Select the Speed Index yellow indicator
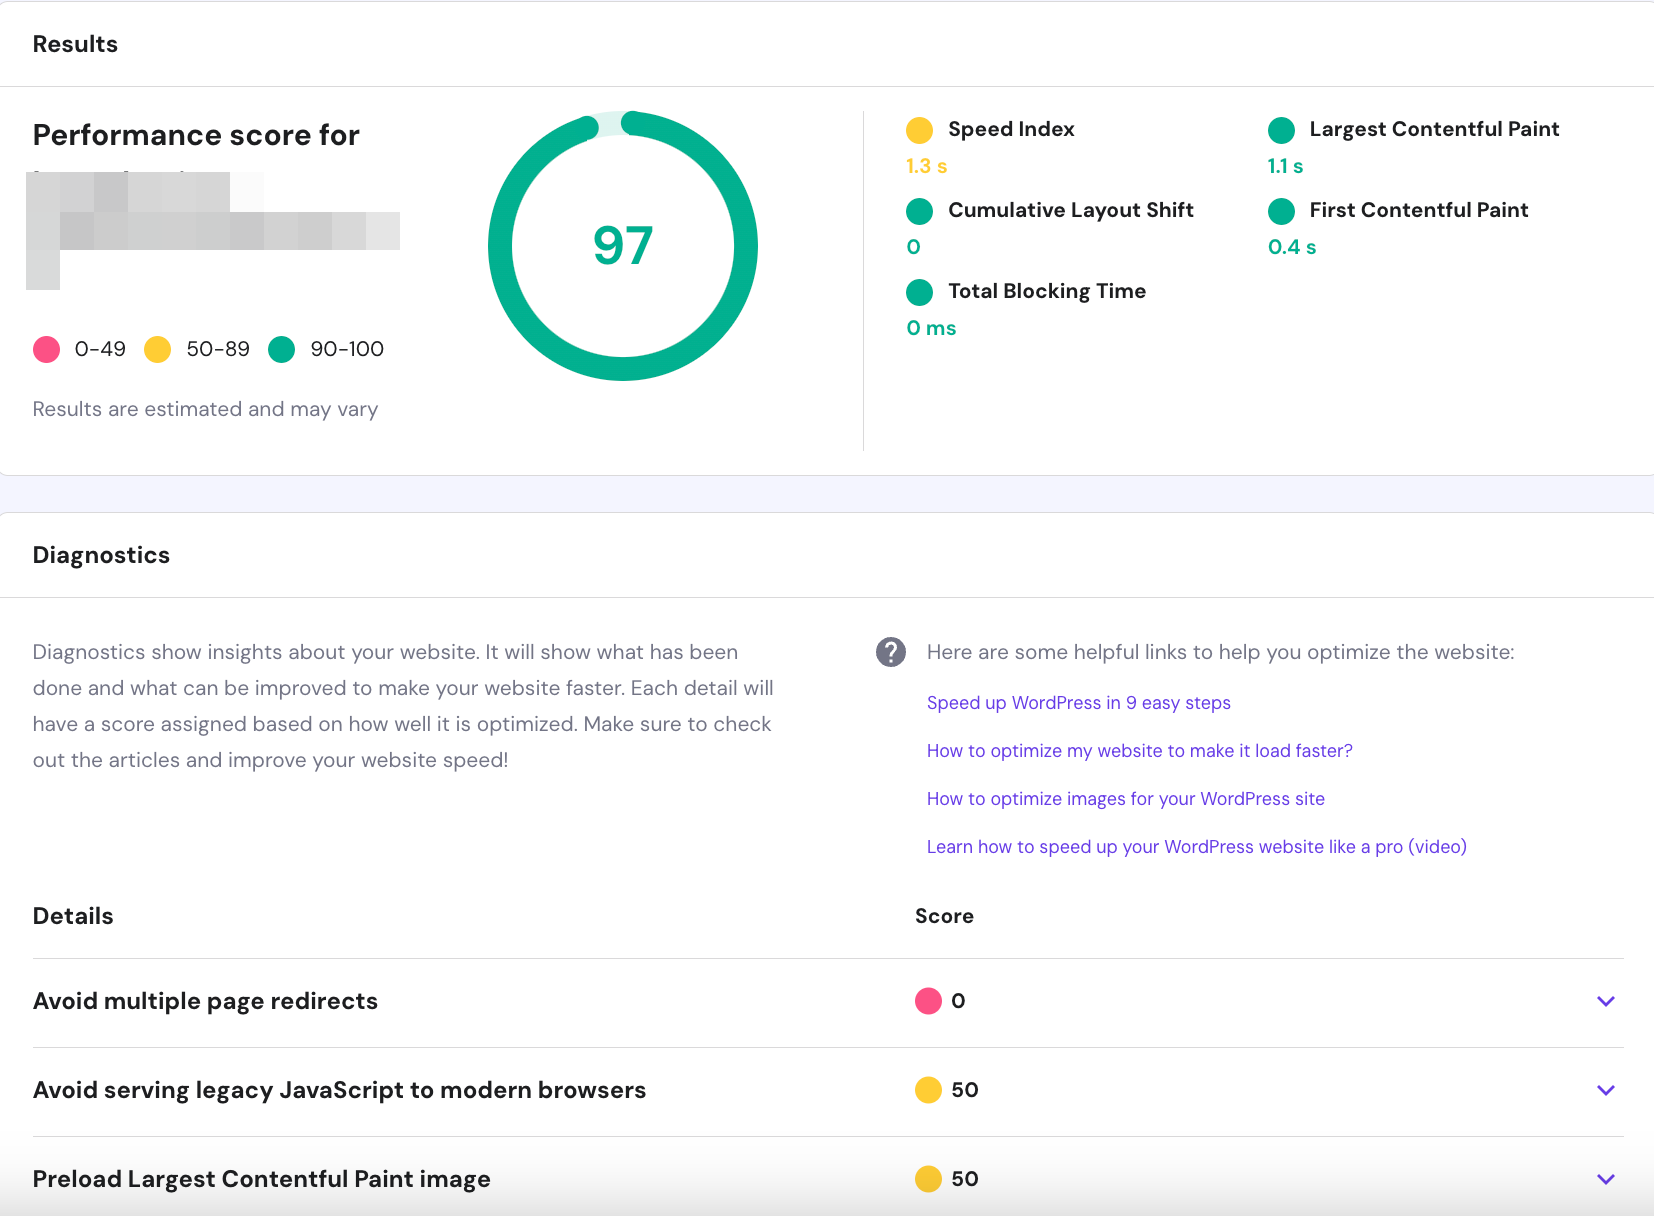Screen dimensions: 1654x1216 point(920,130)
